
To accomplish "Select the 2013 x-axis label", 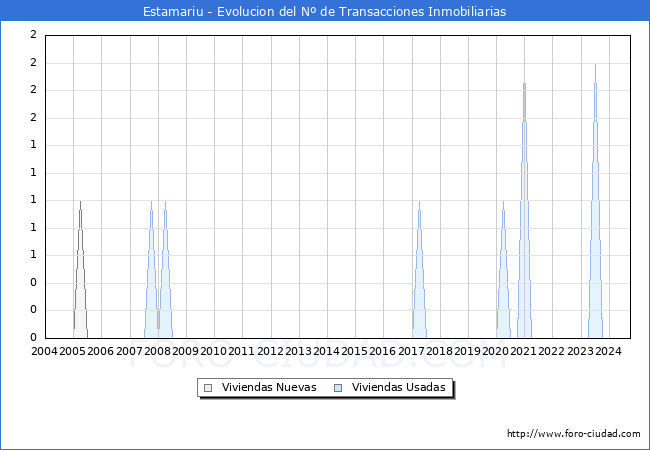I will tap(298, 351).
